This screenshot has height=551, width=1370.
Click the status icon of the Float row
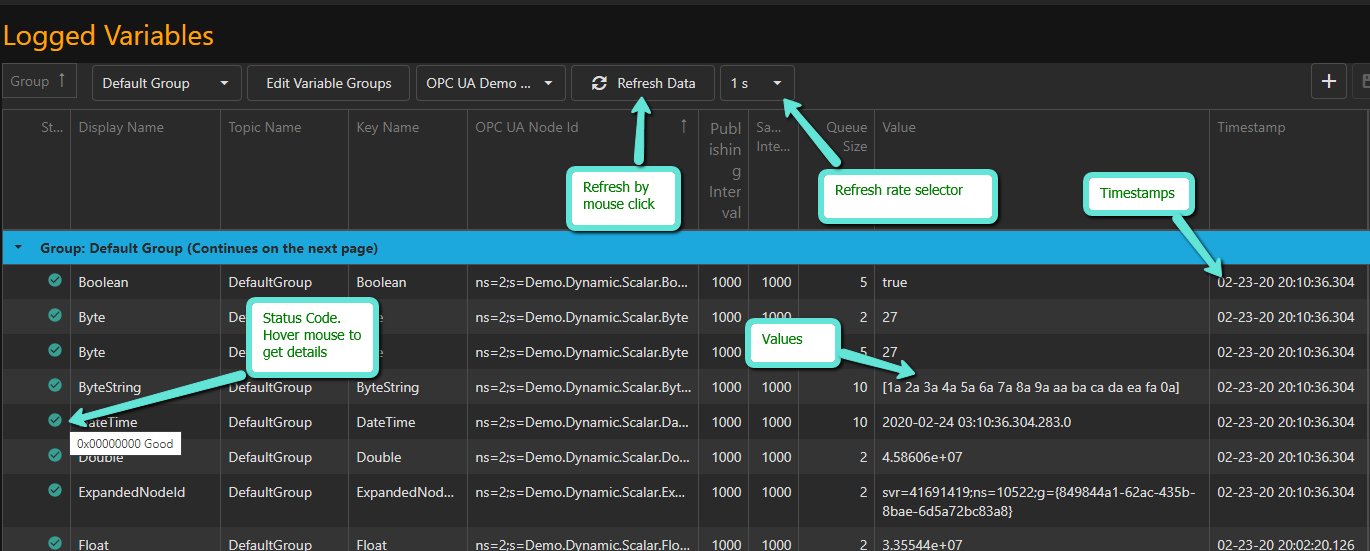[55, 542]
